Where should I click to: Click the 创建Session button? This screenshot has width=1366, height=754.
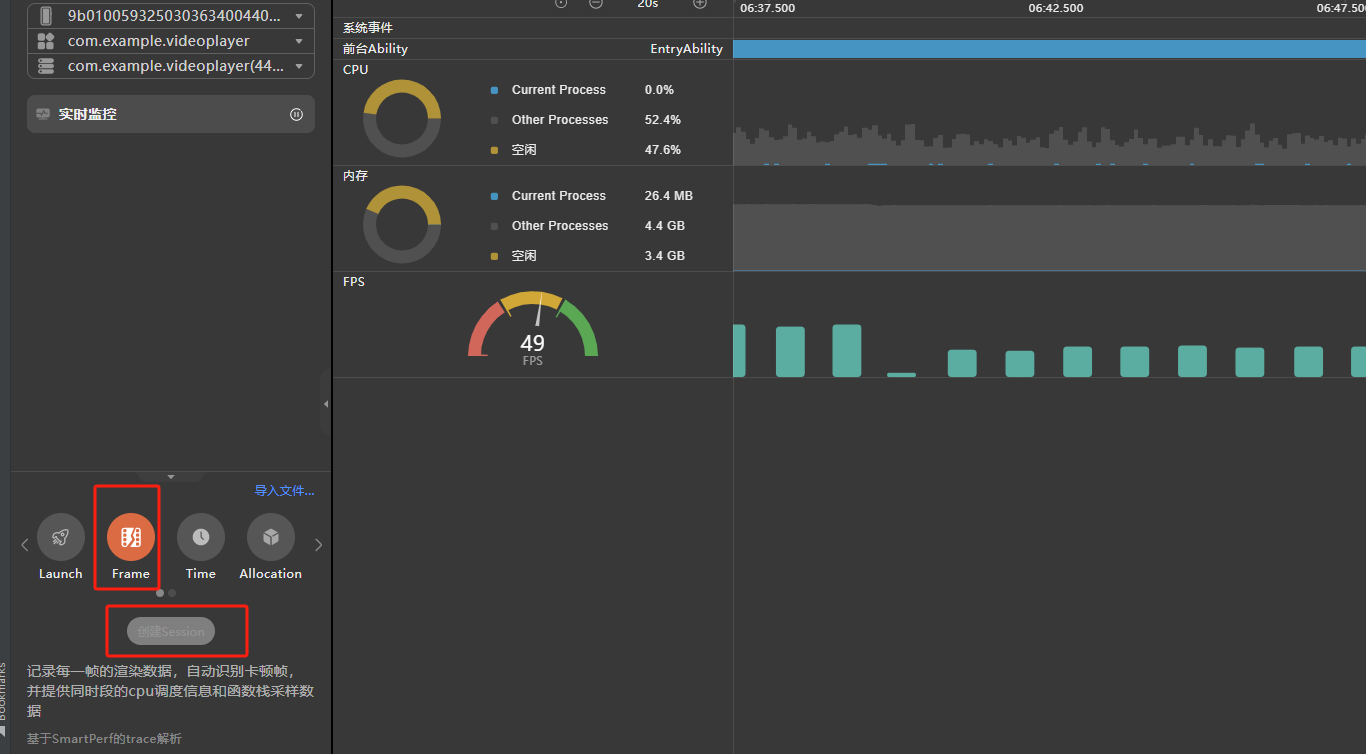[x=171, y=631]
